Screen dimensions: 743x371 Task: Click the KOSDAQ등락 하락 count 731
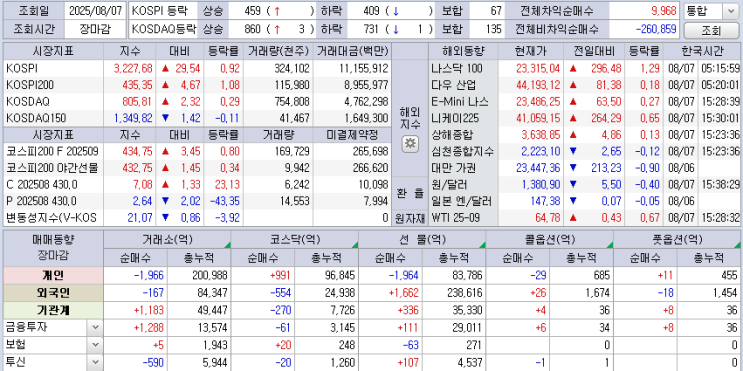[371, 29]
